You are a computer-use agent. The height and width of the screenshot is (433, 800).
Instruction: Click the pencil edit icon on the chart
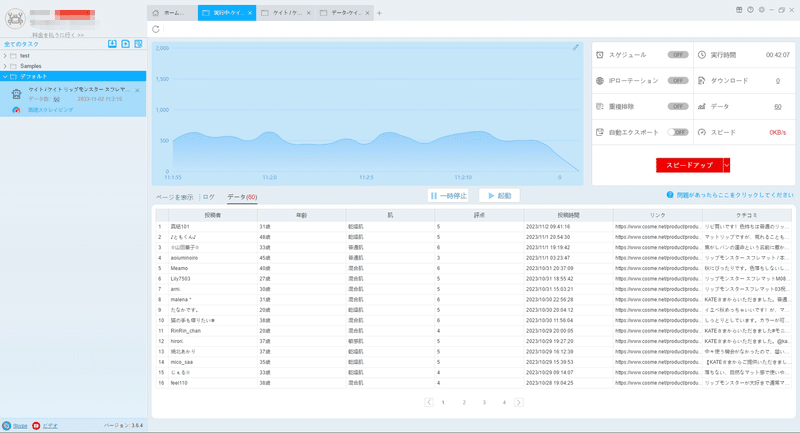coord(576,47)
